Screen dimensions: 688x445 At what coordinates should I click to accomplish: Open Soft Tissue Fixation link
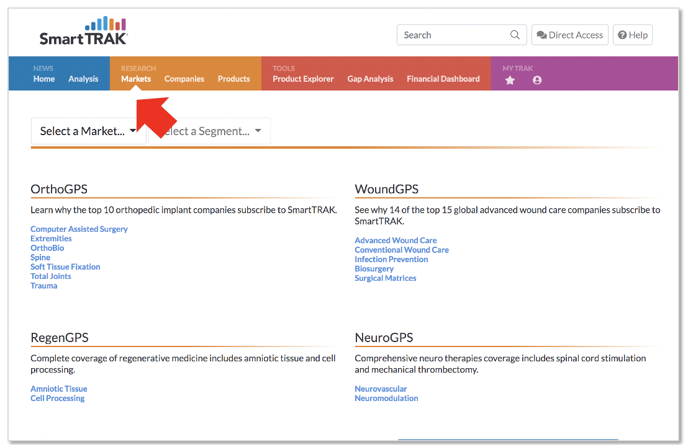tap(65, 267)
